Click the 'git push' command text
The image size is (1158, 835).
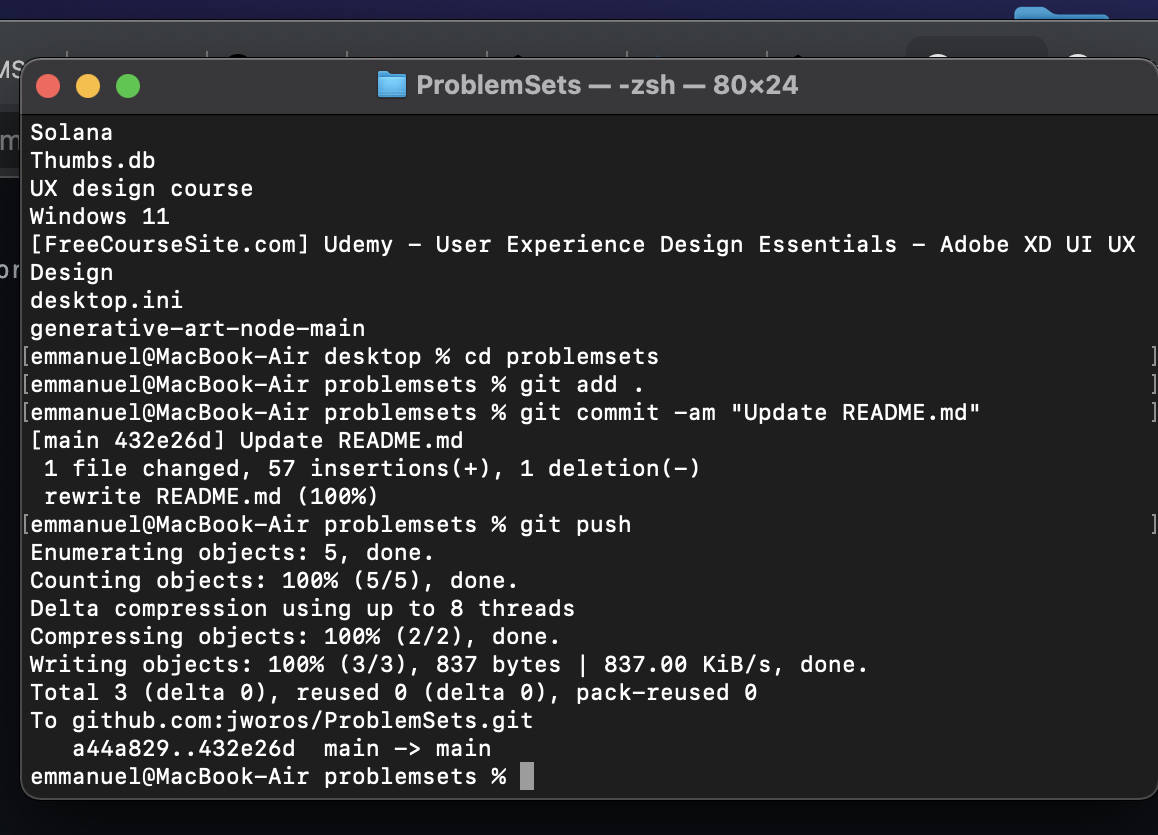coord(575,525)
